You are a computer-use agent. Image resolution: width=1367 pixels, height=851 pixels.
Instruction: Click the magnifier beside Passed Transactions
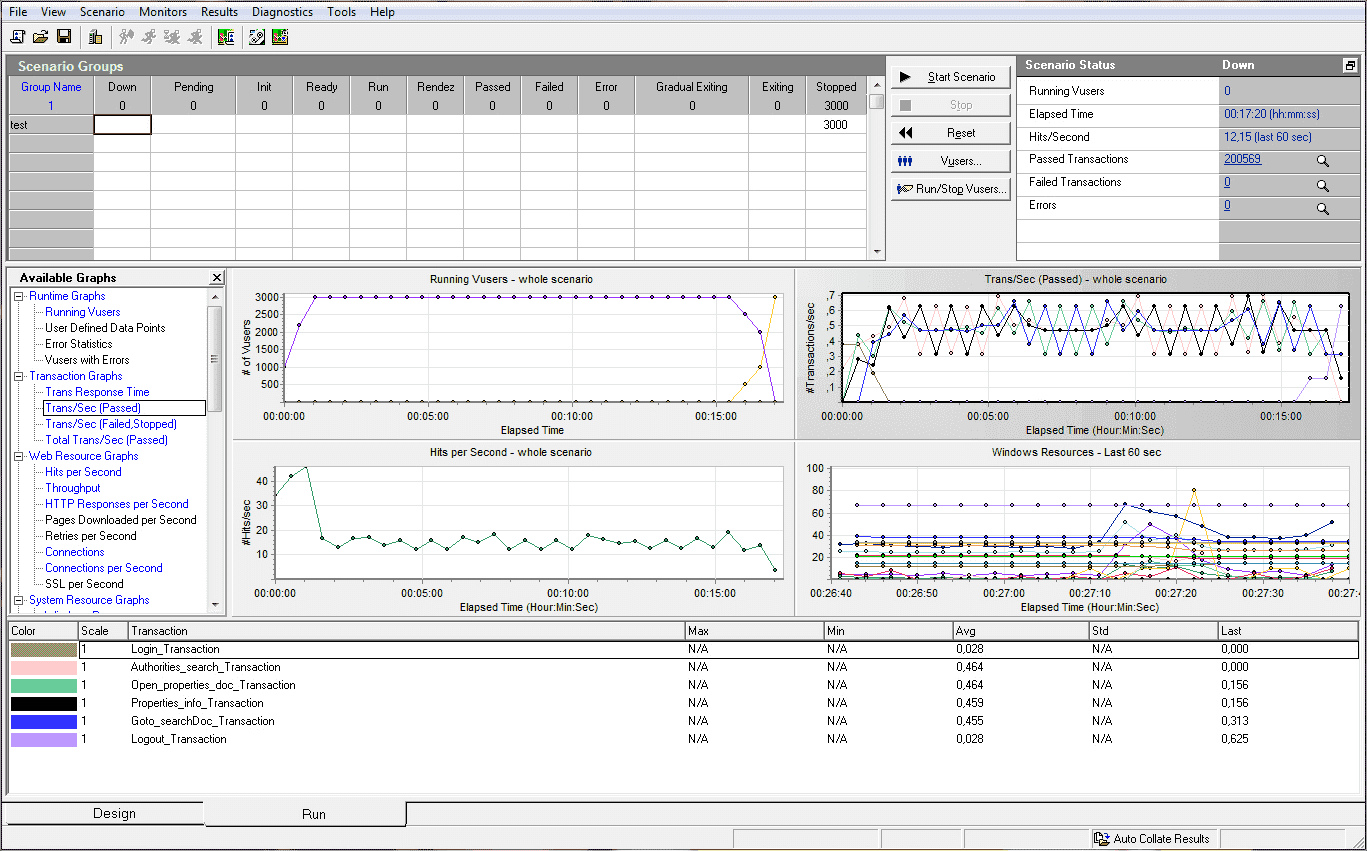(x=1322, y=161)
